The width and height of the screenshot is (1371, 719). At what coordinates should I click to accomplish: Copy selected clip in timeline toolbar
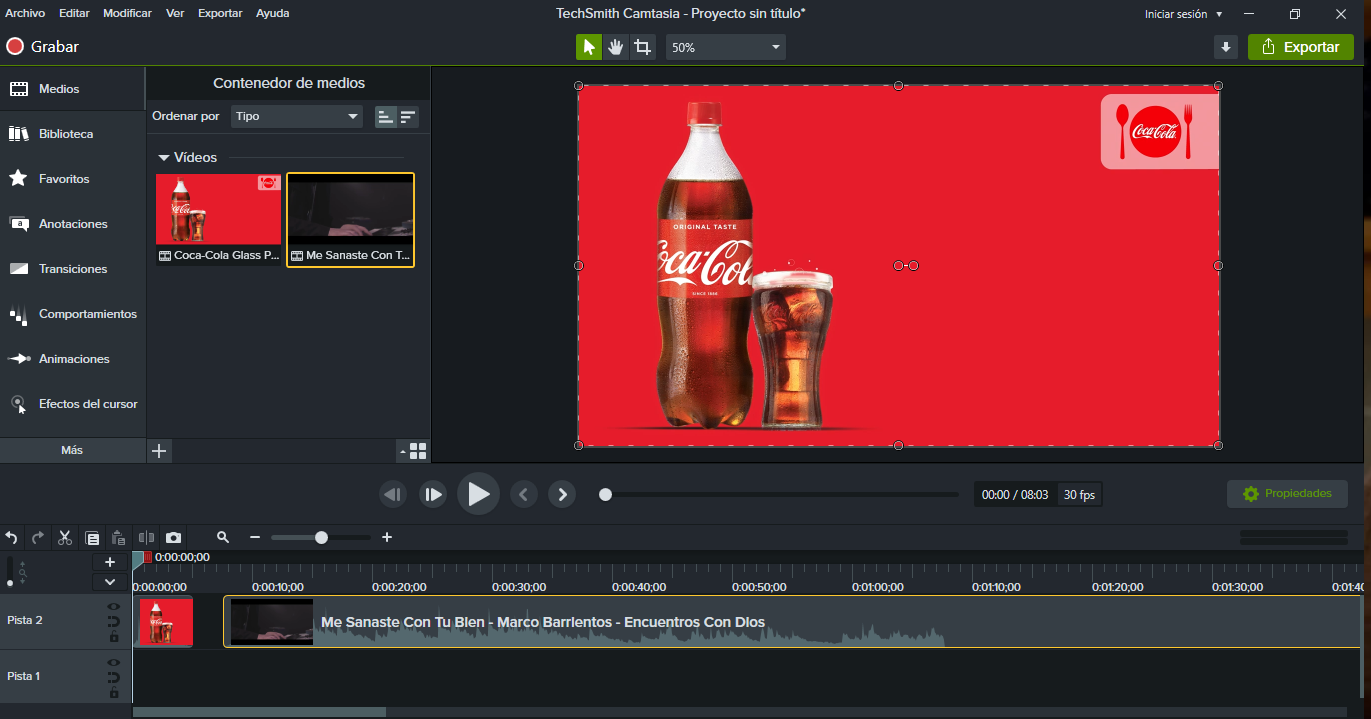(92, 538)
